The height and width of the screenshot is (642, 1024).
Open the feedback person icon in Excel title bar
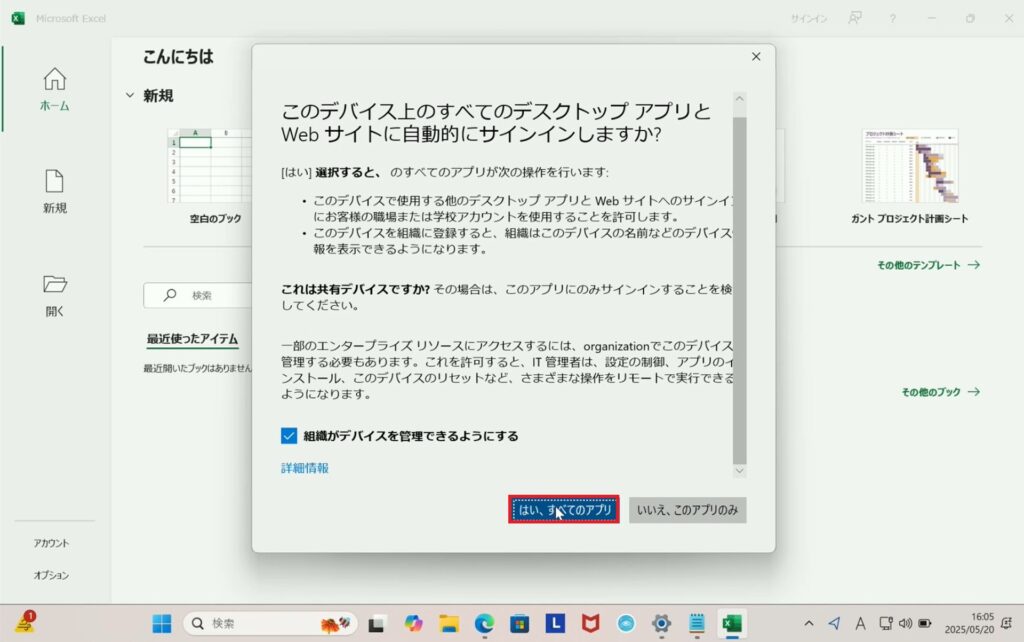[854, 18]
